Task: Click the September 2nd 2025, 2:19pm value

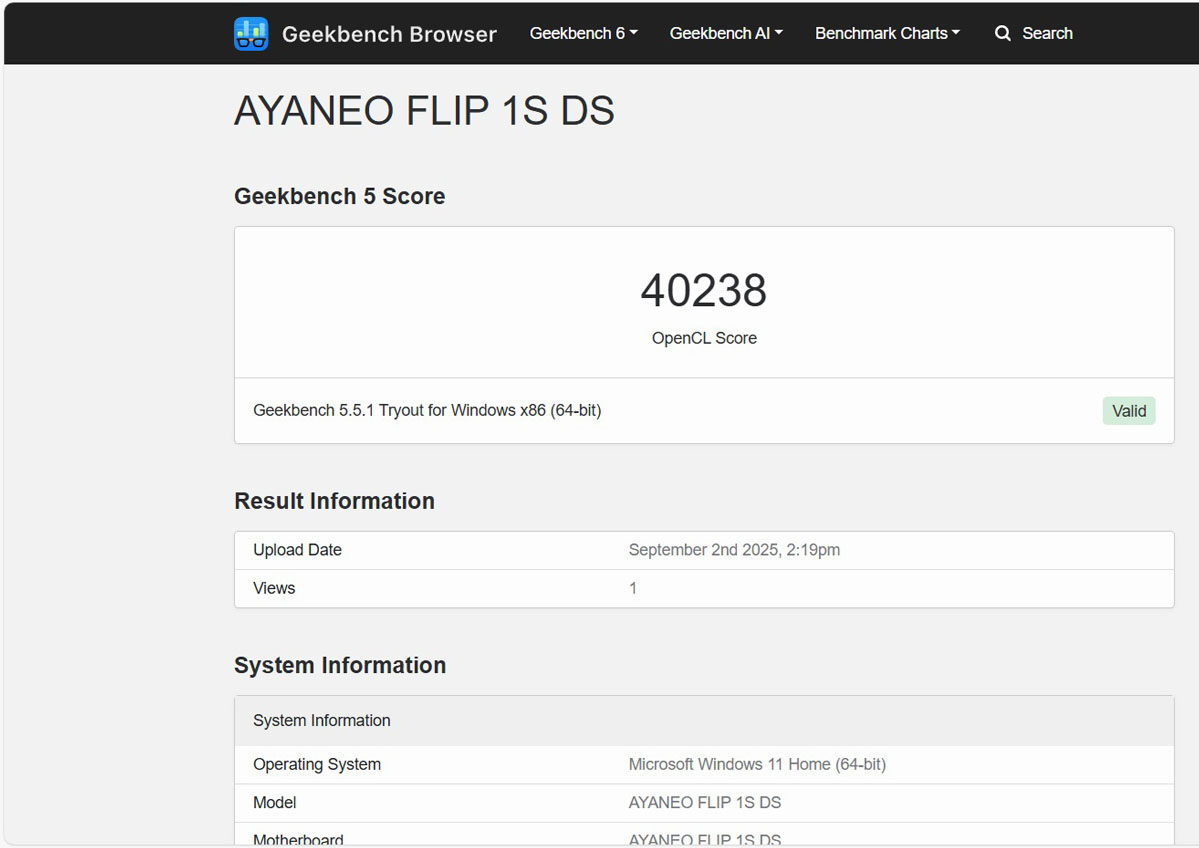Action: tap(734, 550)
